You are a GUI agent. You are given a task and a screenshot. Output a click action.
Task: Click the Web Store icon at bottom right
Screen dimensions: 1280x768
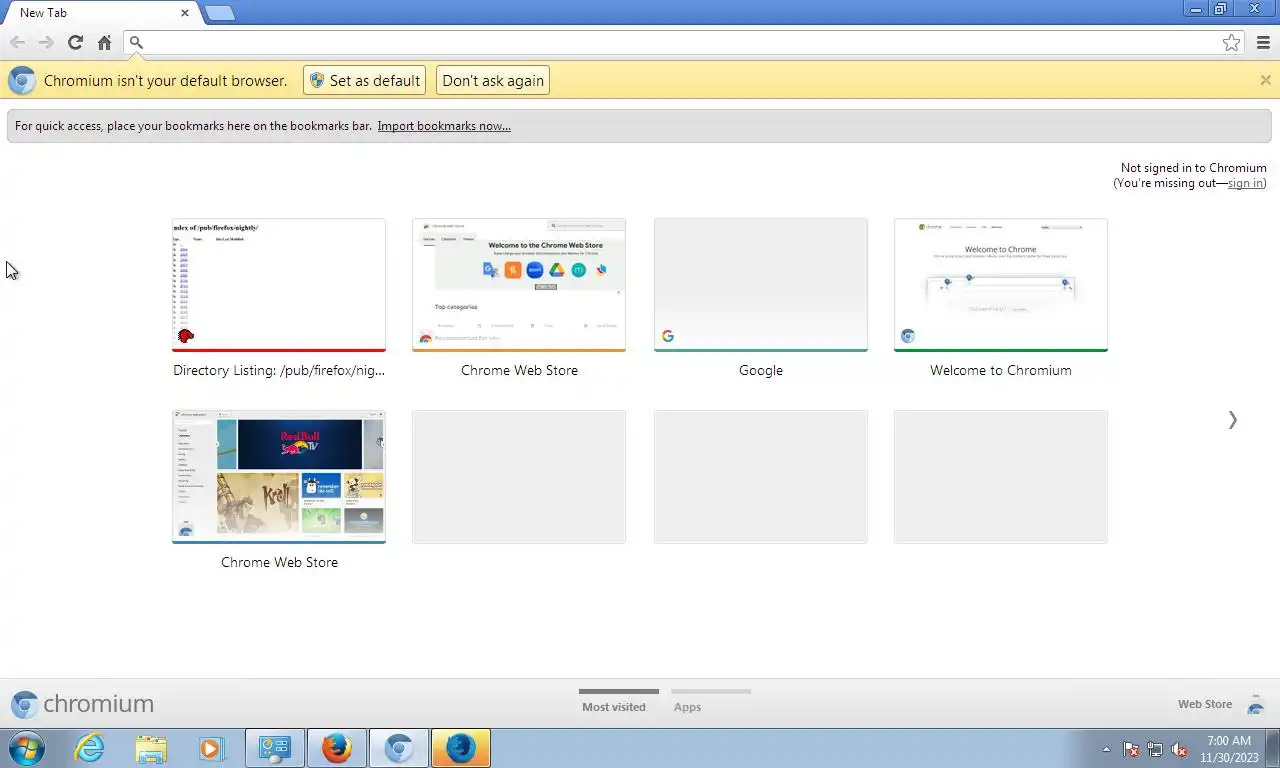pos(1256,705)
